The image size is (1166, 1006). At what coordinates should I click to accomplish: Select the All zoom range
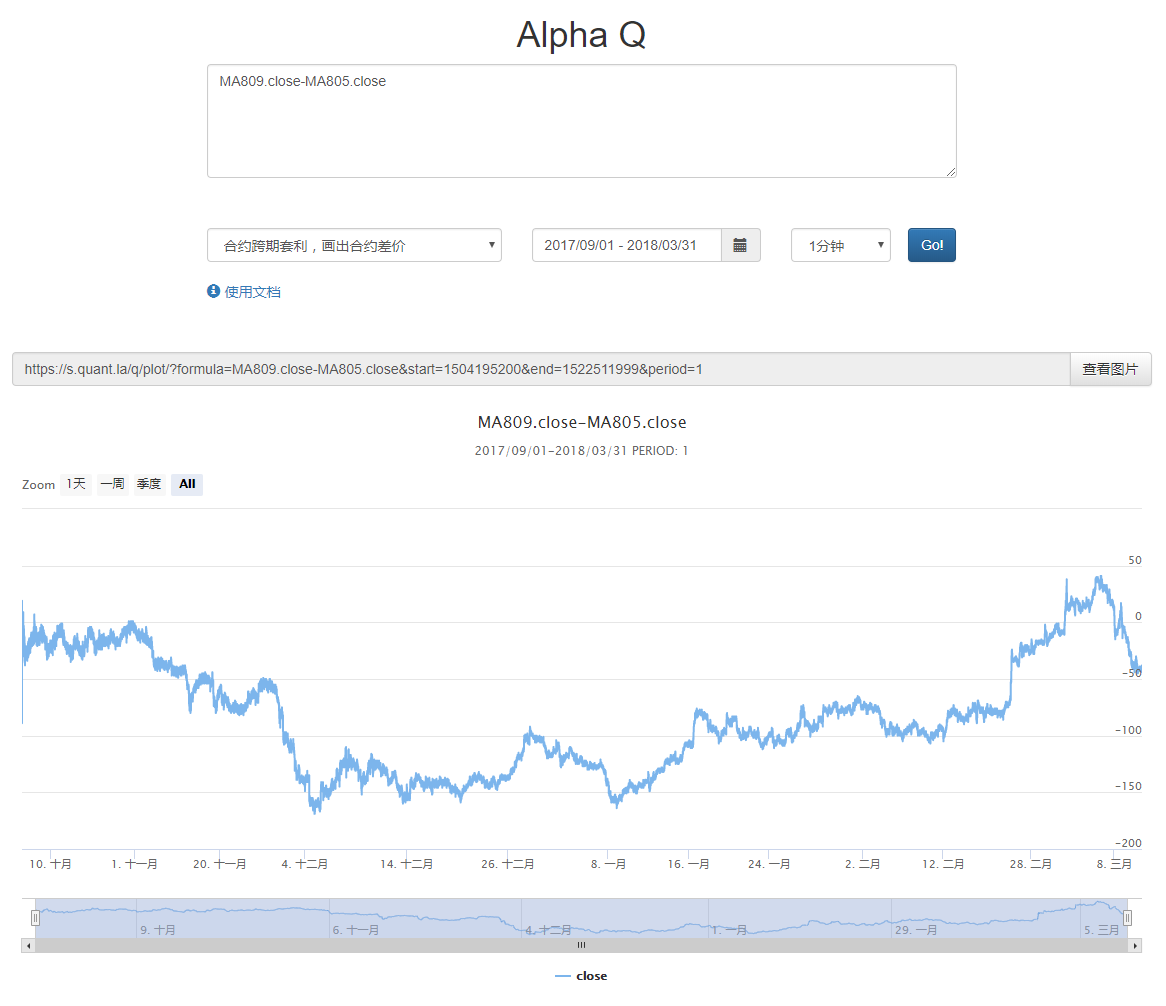(x=187, y=485)
